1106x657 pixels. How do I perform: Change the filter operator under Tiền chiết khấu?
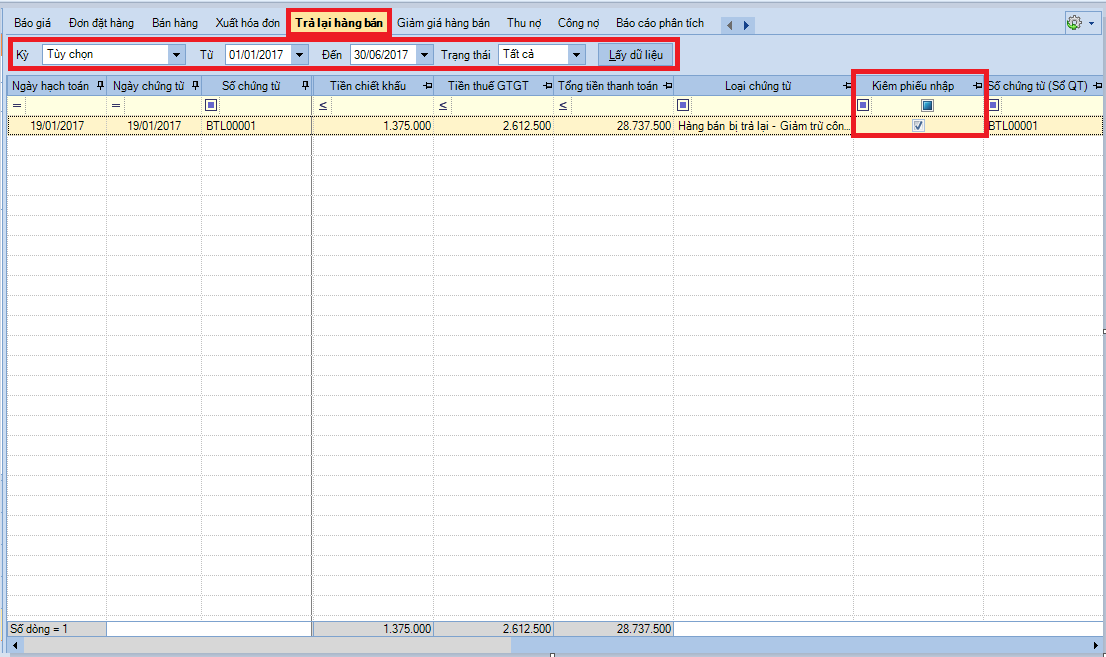[322, 106]
